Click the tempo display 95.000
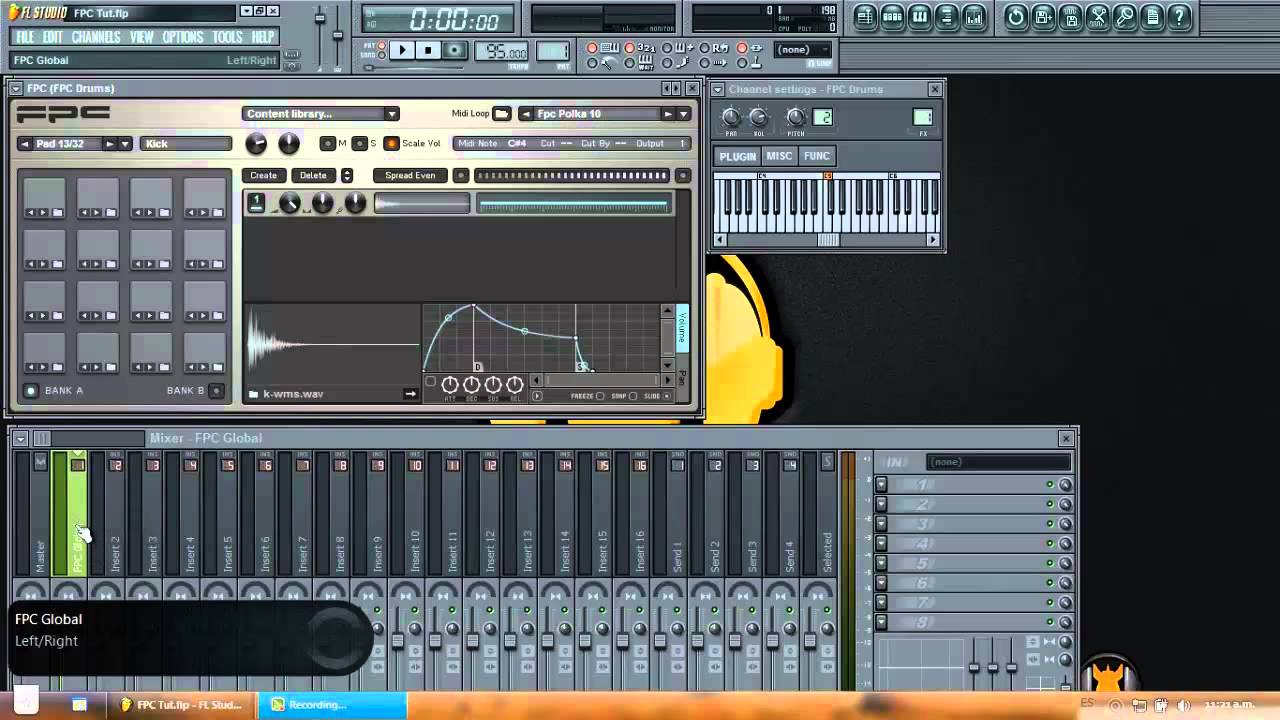Image resolution: width=1280 pixels, height=720 pixels. coord(502,52)
